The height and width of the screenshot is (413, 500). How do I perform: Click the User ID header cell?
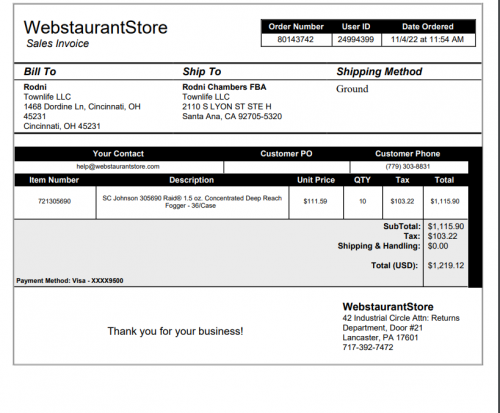356,27
